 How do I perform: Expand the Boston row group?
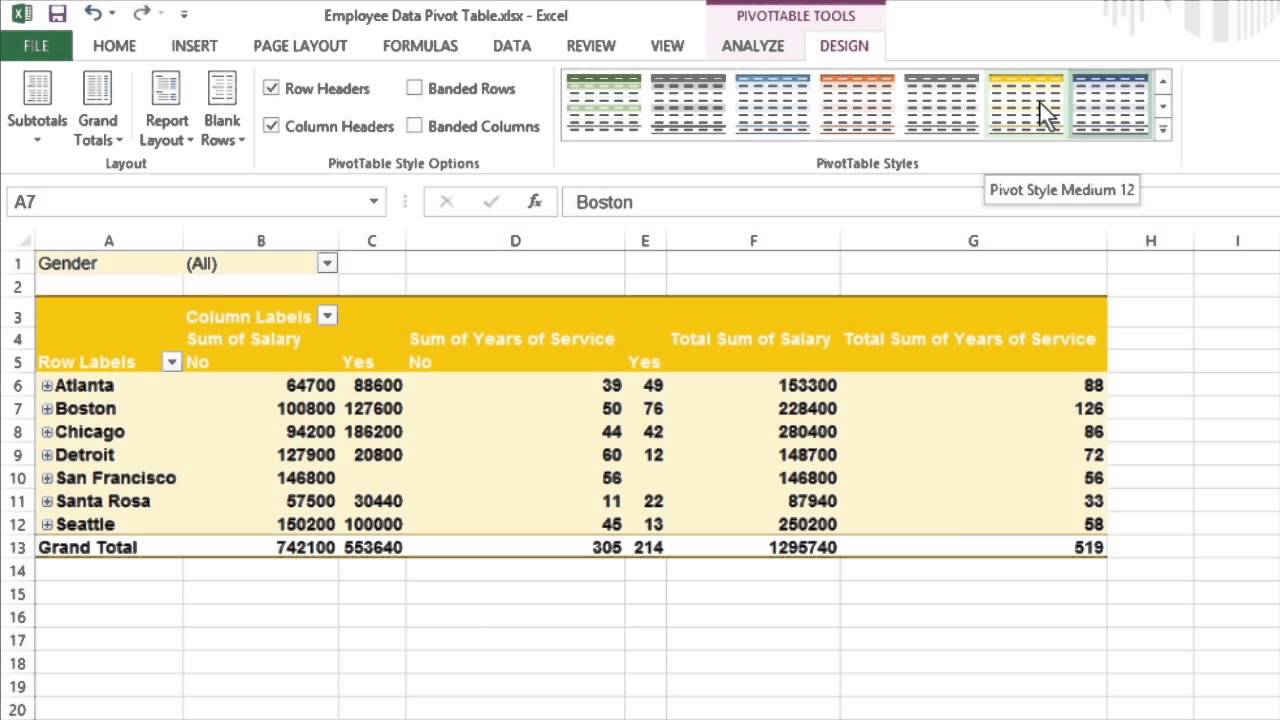point(47,408)
